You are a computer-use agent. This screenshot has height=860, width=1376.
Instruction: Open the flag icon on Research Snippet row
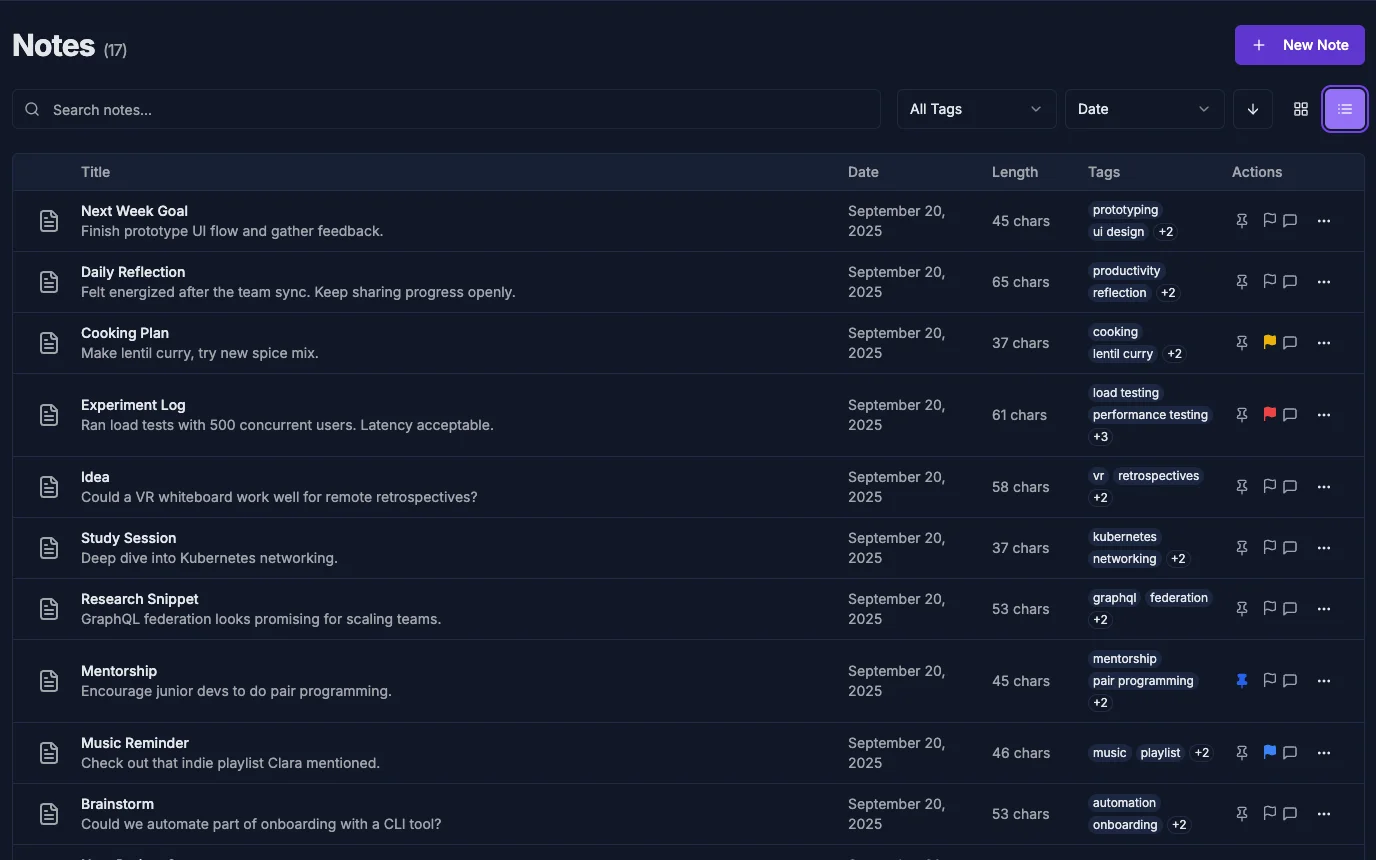click(x=1269, y=608)
